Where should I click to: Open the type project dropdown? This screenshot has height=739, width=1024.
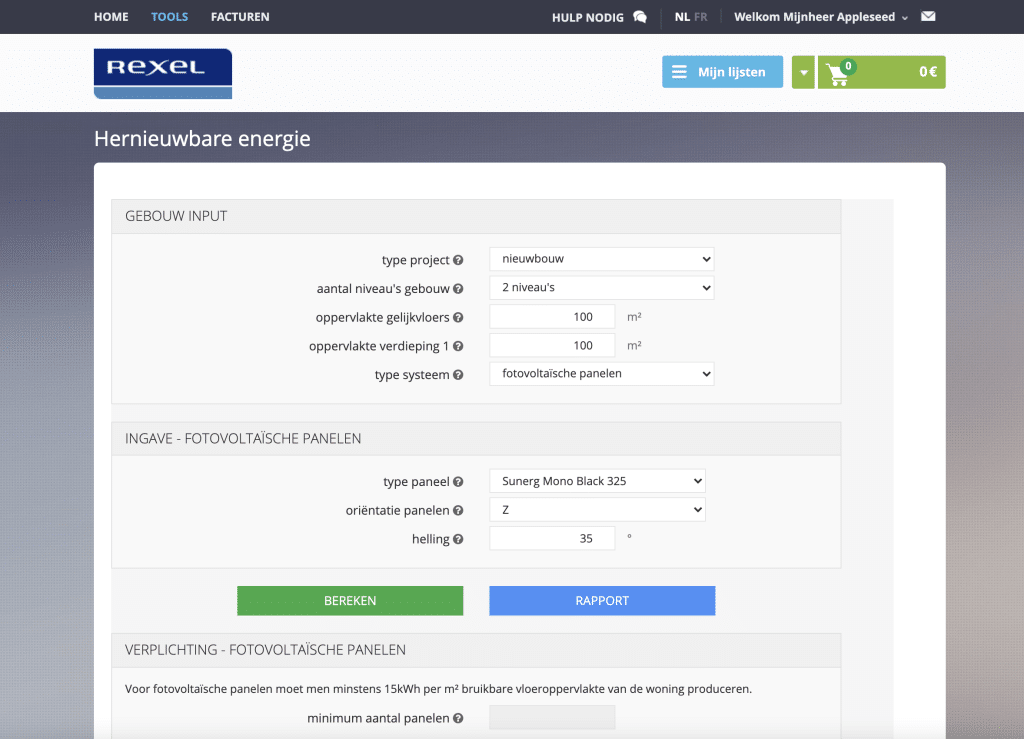(601, 259)
